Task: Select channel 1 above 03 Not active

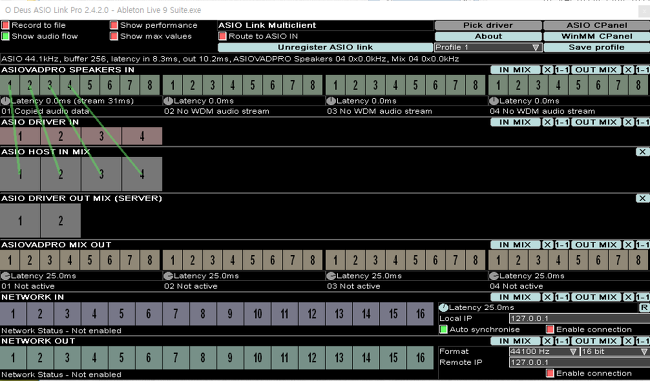Action: pyautogui.click(x=335, y=260)
